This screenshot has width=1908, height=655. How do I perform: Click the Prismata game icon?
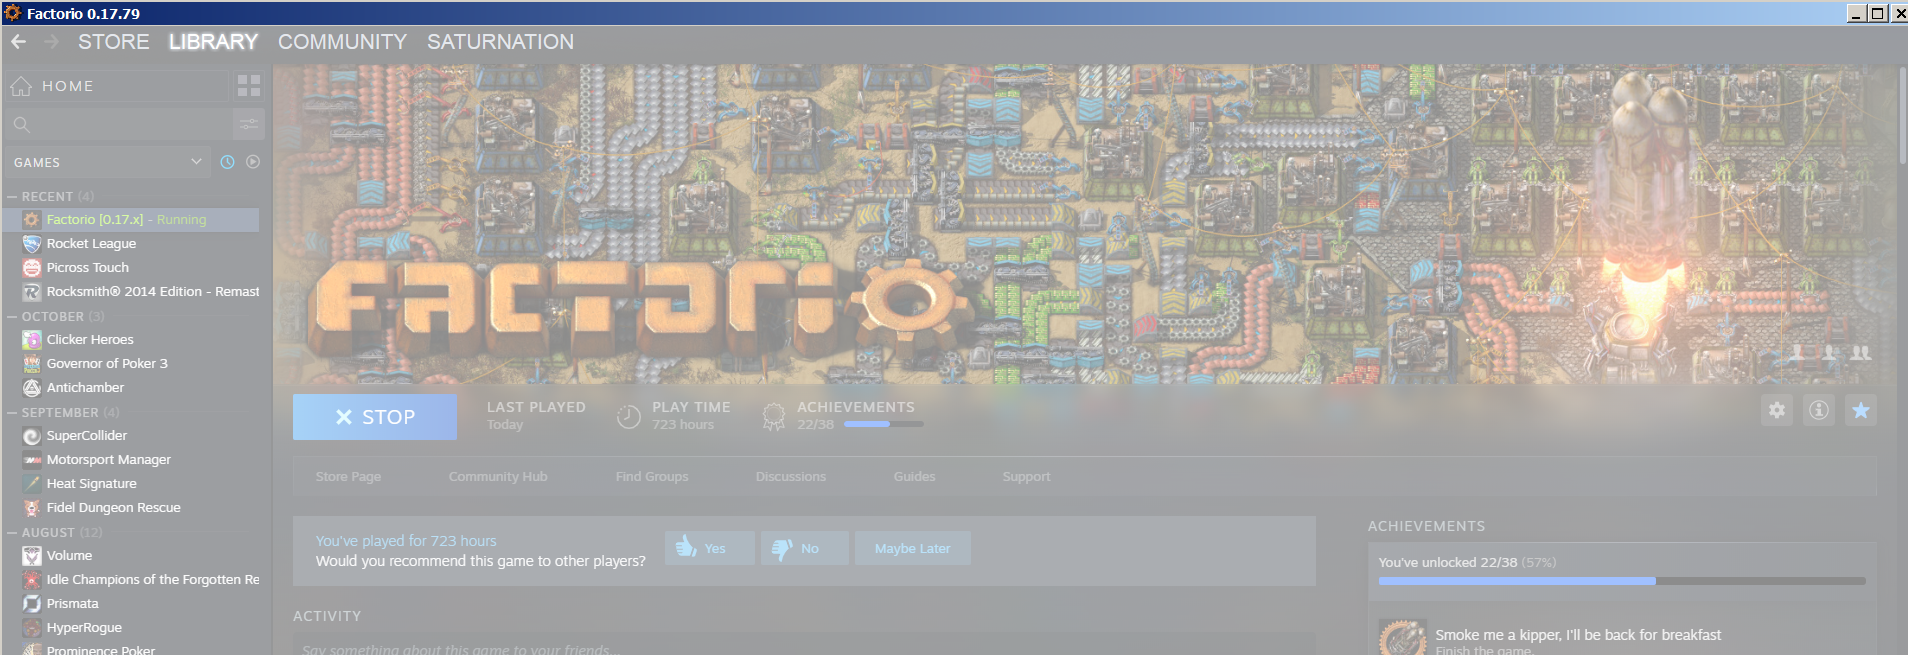(32, 603)
